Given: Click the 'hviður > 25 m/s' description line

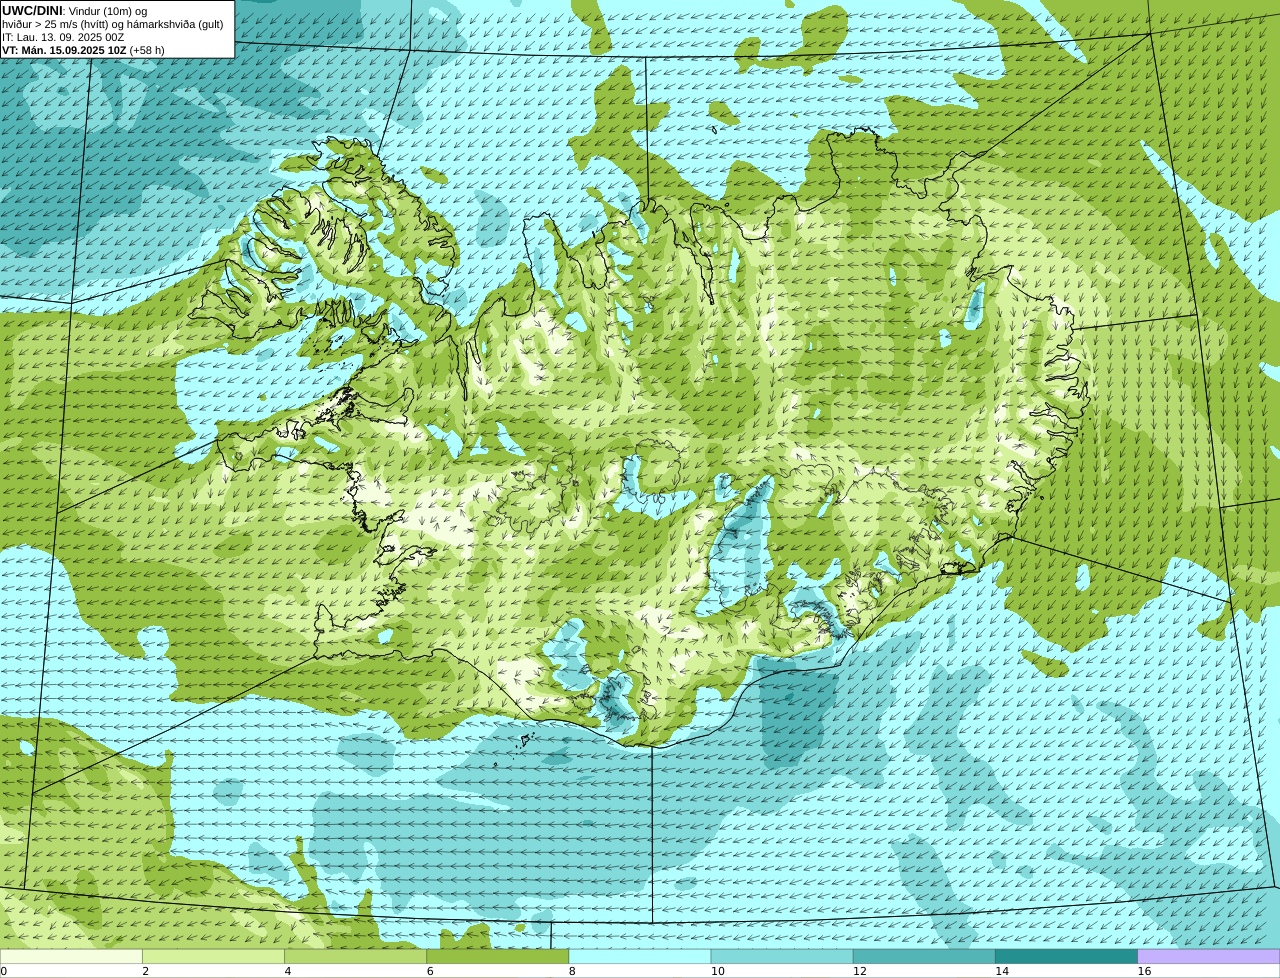Looking at the screenshot, I should (x=113, y=24).
